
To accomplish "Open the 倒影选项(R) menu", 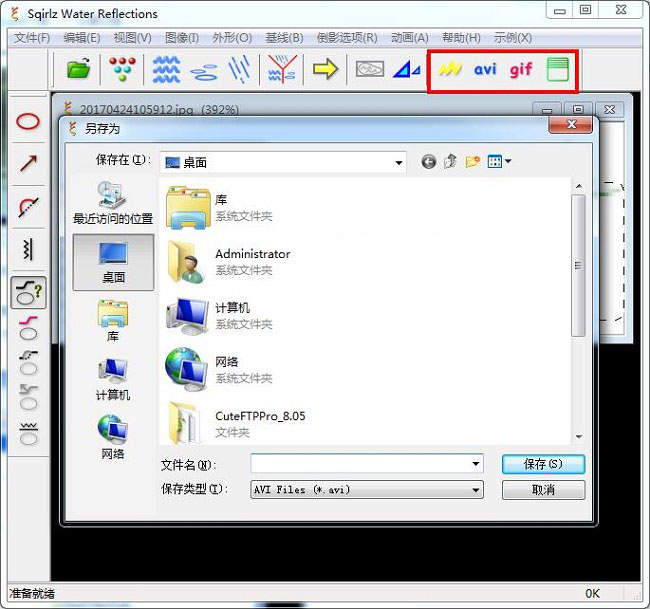I will pos(347,38).
